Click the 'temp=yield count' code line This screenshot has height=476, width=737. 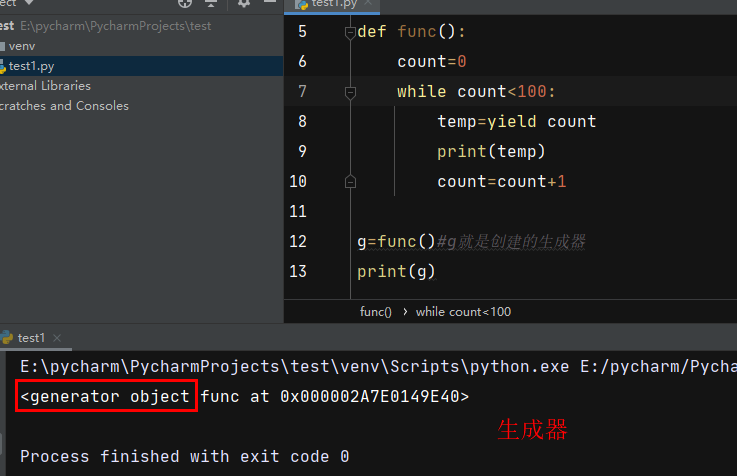click(x=517, y=122)
